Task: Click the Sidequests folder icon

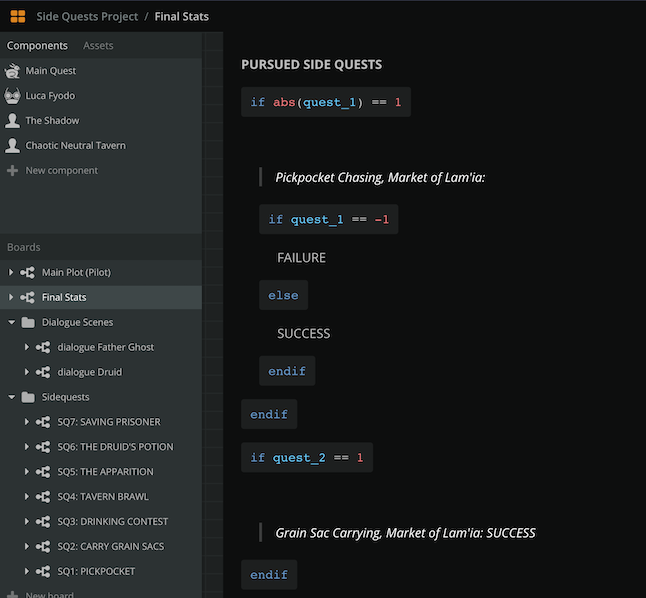Action: tap(28, 397)
